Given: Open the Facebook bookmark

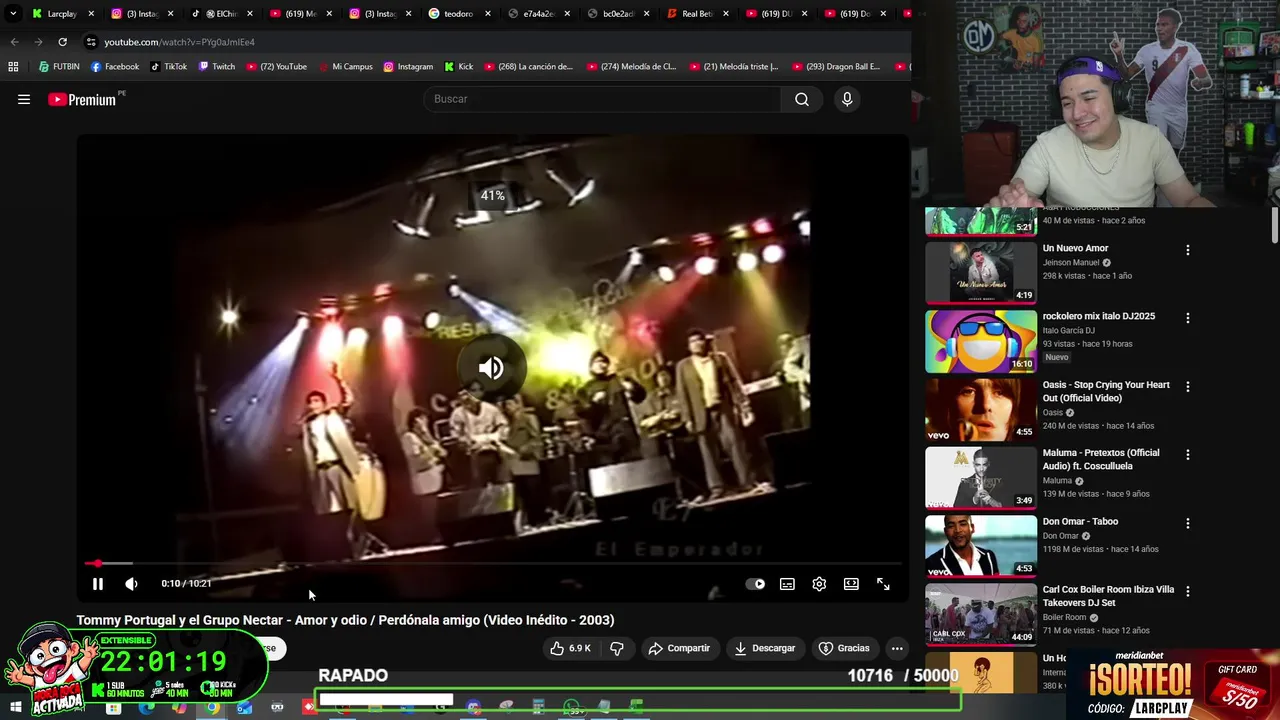Looking at the screenshot, I should point(115,67).
